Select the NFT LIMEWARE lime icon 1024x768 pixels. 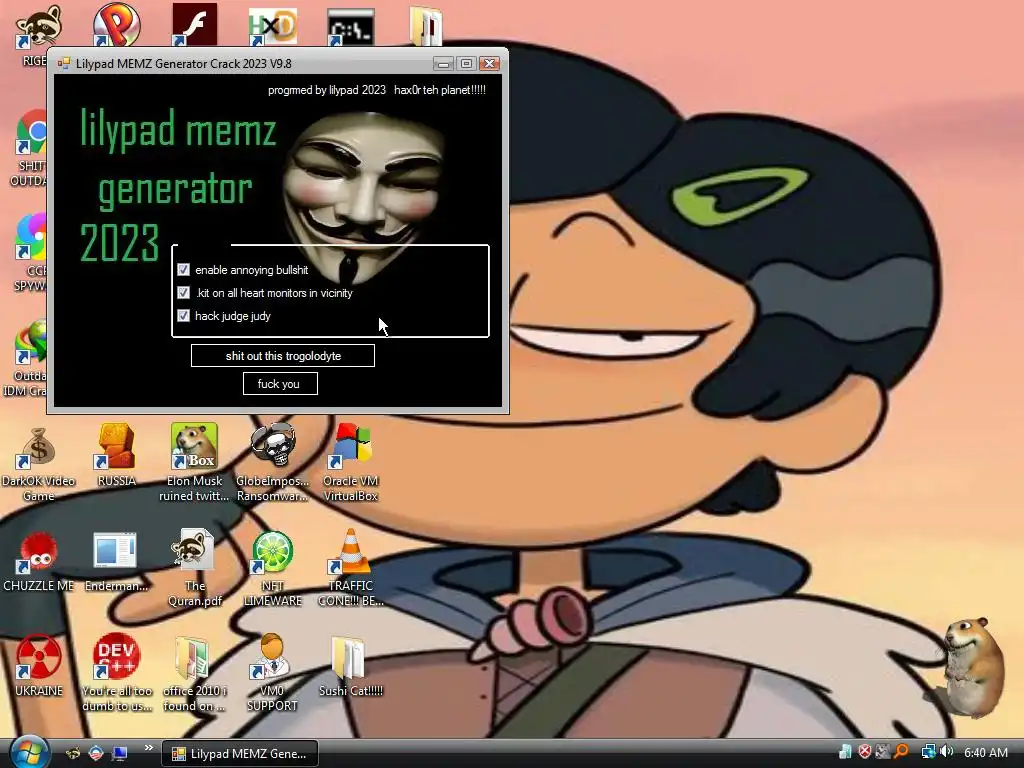coord(272,552)
